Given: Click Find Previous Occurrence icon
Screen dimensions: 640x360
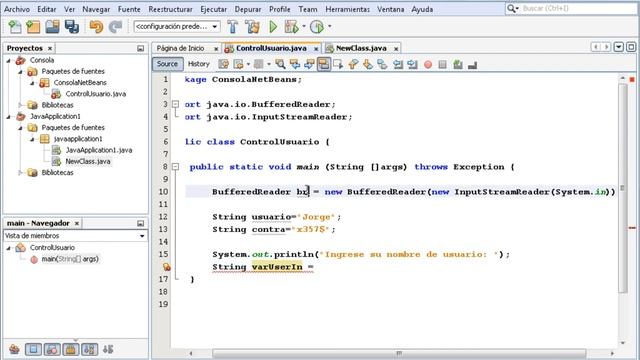Looking at the screenshot, I should point(295,64).
